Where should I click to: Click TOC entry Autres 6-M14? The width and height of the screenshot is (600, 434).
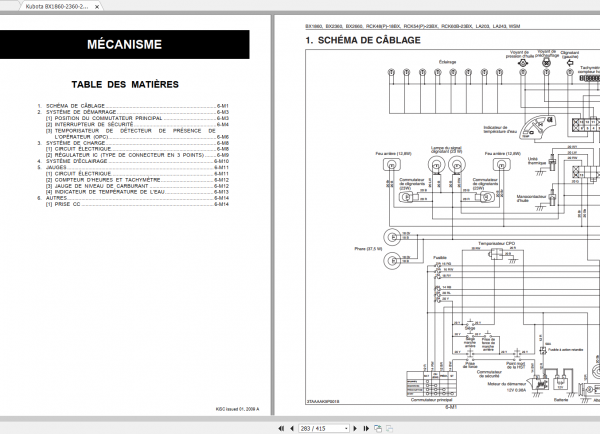(133, 198)
